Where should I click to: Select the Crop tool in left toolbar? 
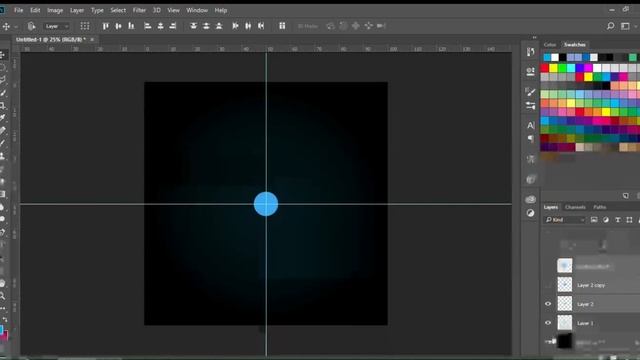click(2, 106)
